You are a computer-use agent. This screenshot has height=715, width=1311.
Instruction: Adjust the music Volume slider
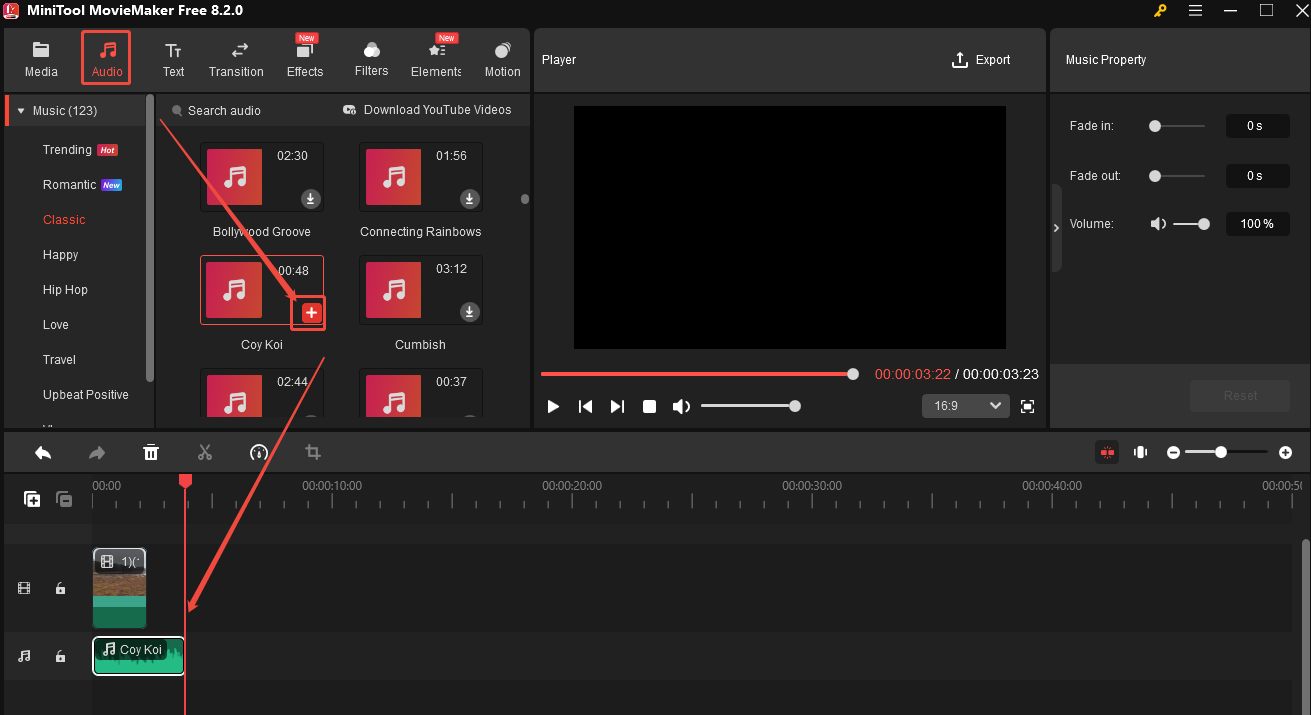[x=1191, y=224]
